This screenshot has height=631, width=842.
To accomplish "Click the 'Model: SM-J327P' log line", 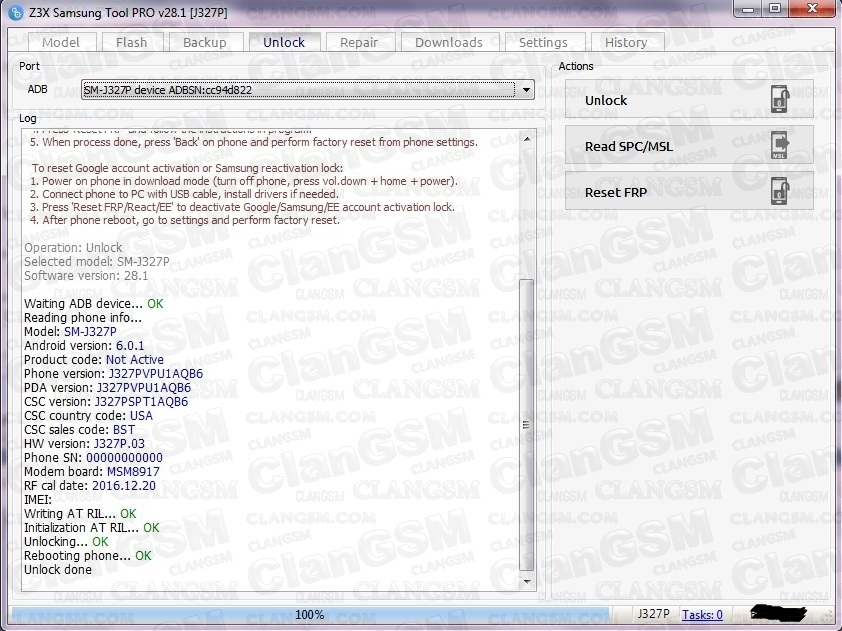I will pyautogui.click(x=70, y=332).
